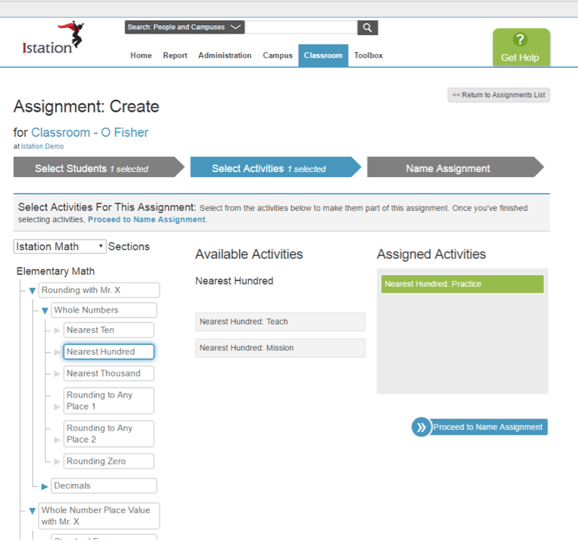Viewport: 578px width, 541px height.
Task: Collapse Whole Number Place Value triangle
Action: pyautogui.click(x=32, y=511)
